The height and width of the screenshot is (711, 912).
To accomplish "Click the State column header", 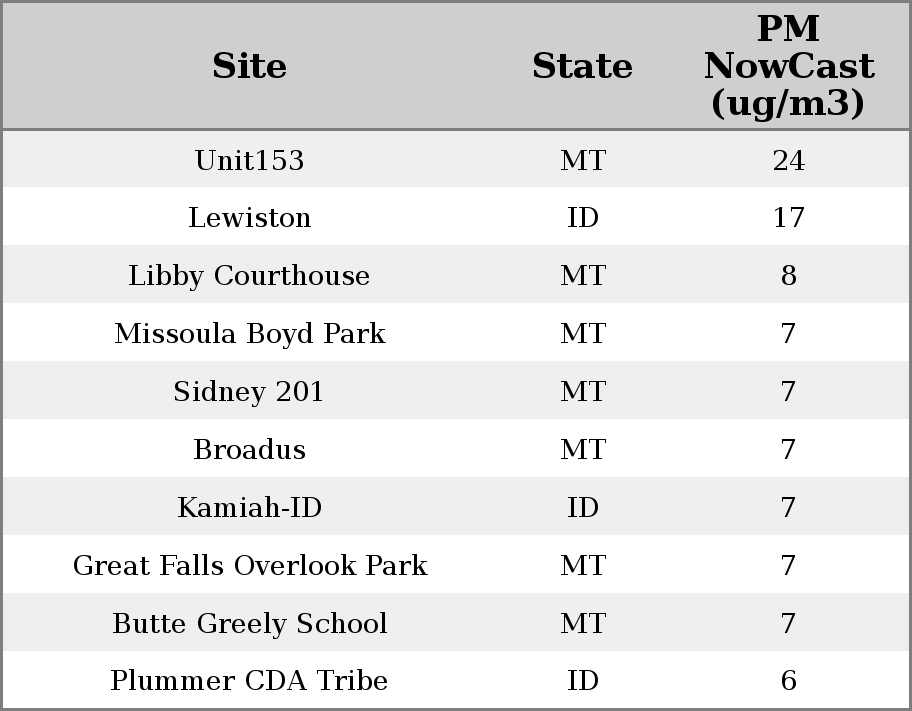I will tap(582, 66).
